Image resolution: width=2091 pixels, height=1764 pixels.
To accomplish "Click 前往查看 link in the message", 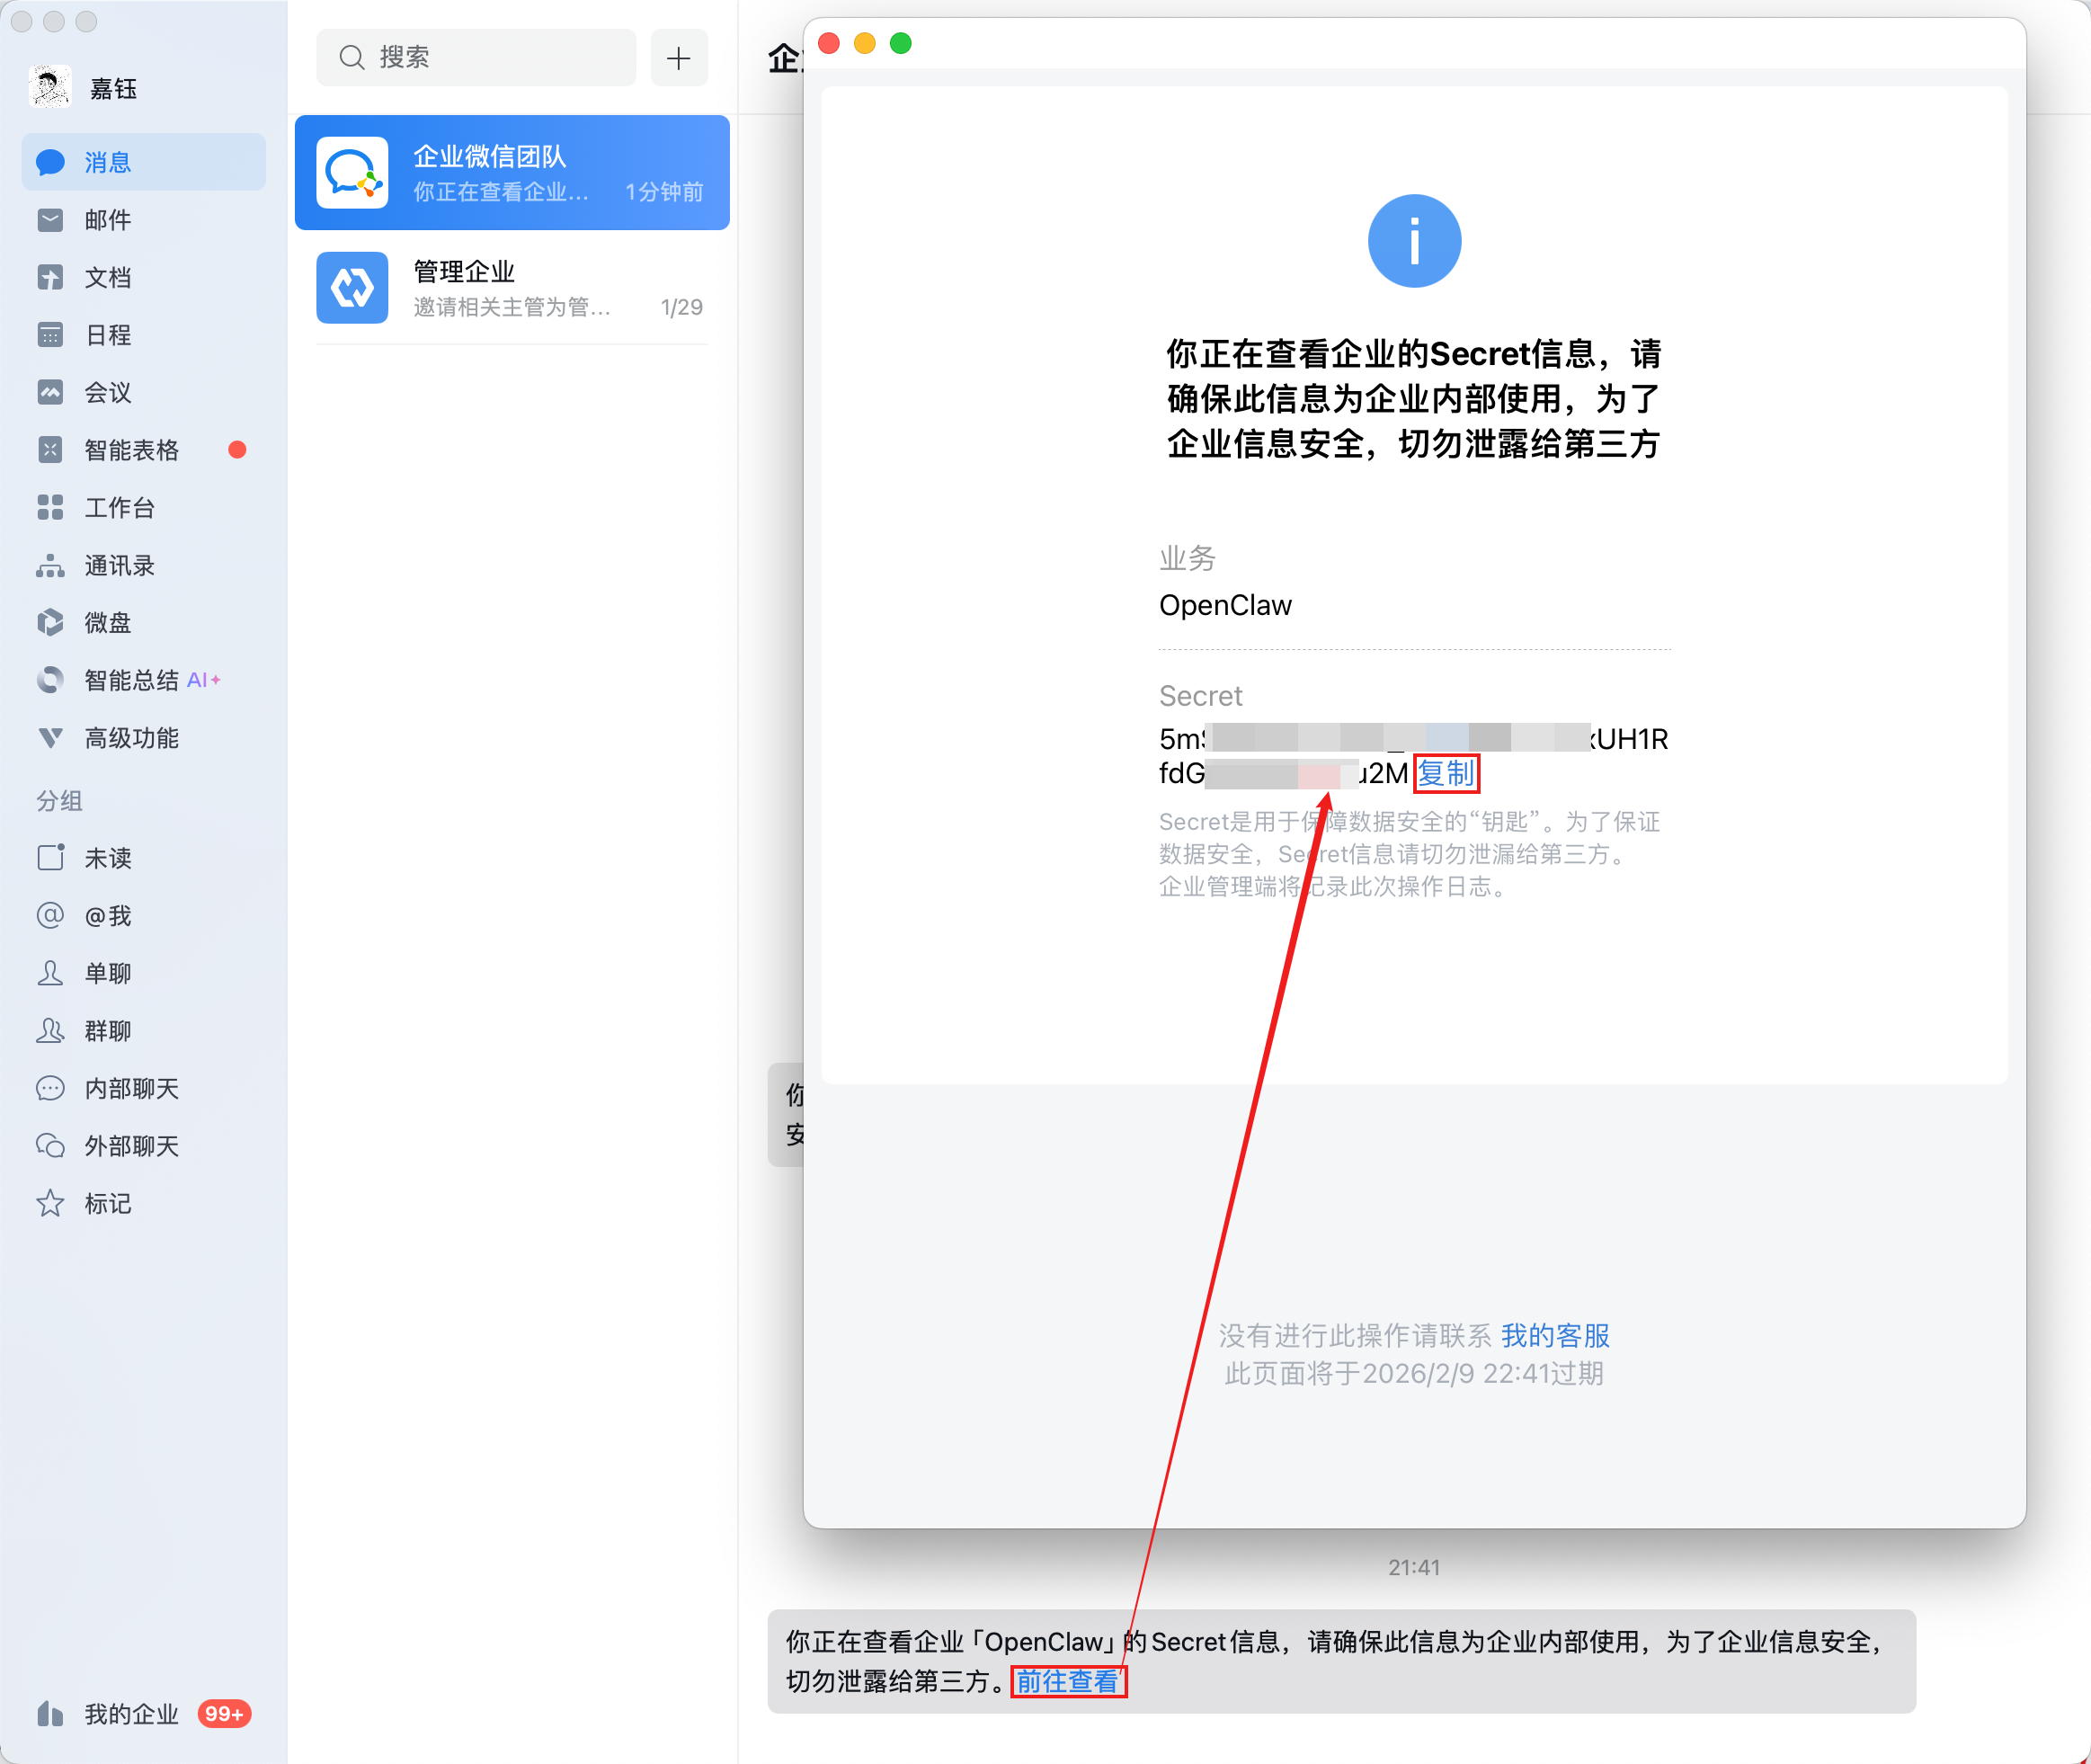I will click(1067, 1681).
